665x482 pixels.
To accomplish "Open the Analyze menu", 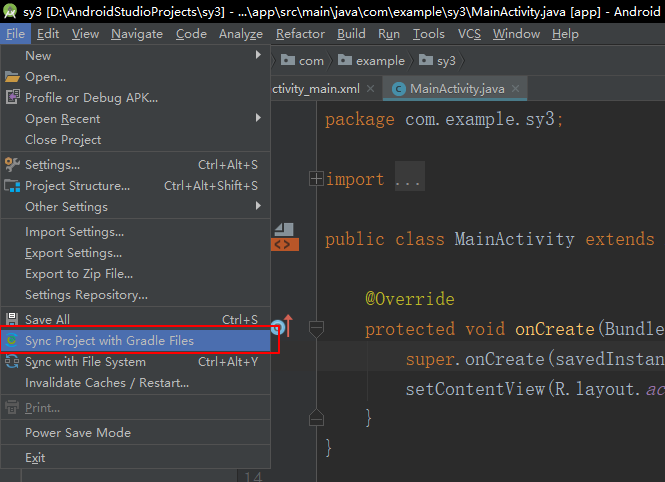I will click(x=241, y=34).
